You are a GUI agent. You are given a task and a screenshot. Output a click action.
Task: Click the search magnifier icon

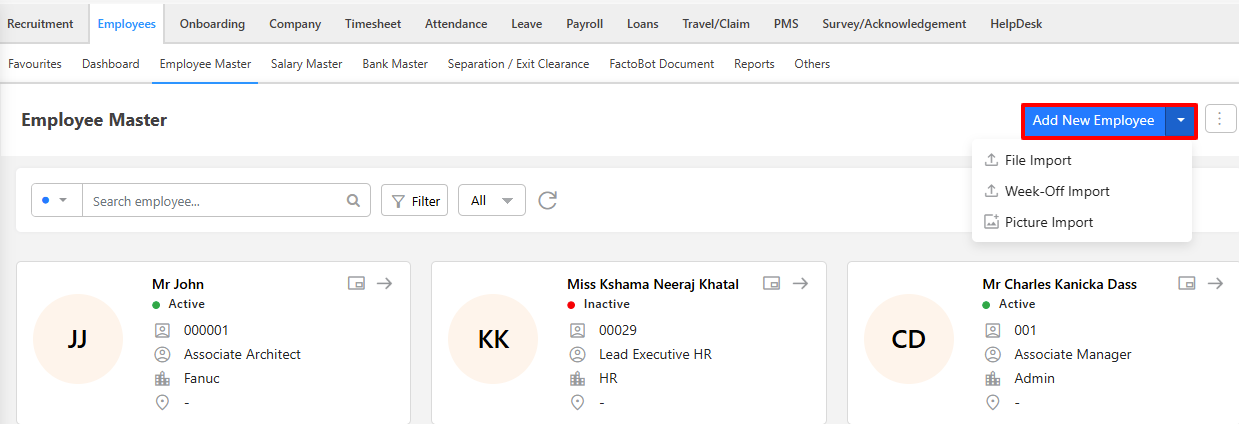point(353,200)
